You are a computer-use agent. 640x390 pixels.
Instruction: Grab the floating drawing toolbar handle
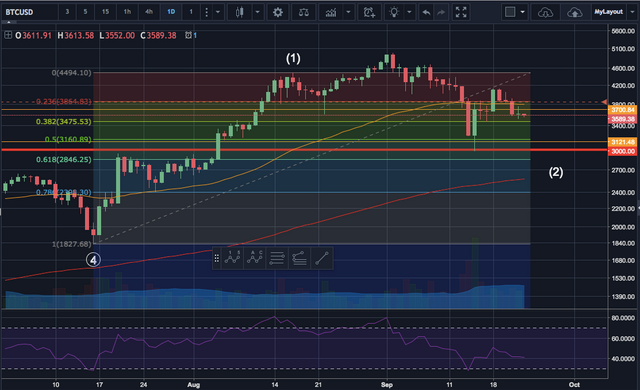coord(217,258)
